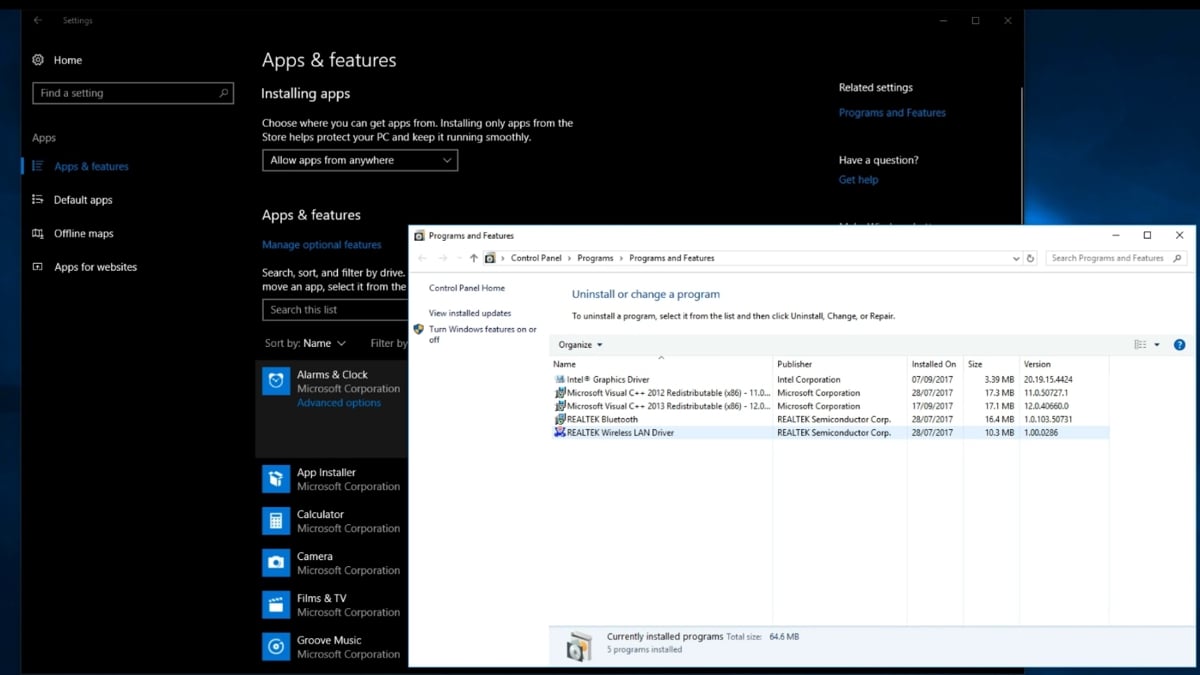Expand the address bar history dropdown

(x=1016, y=258)
